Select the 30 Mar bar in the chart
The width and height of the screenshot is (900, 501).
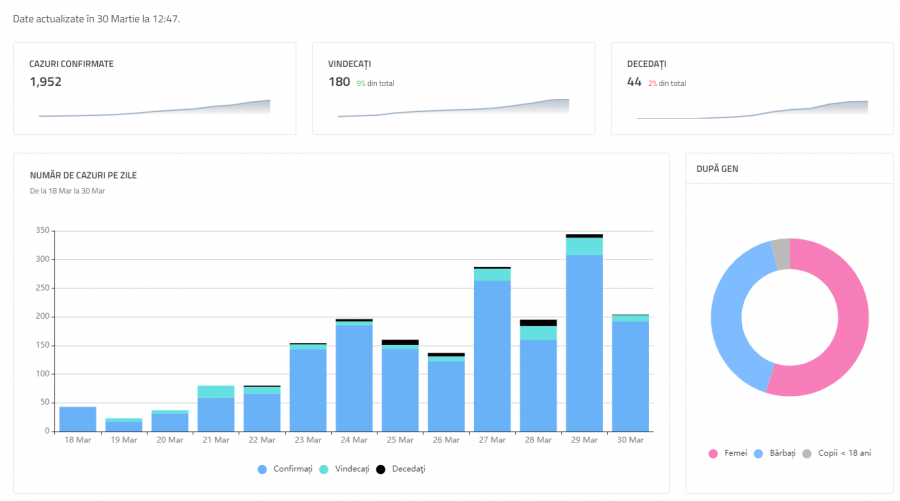(x=630, y=376)
